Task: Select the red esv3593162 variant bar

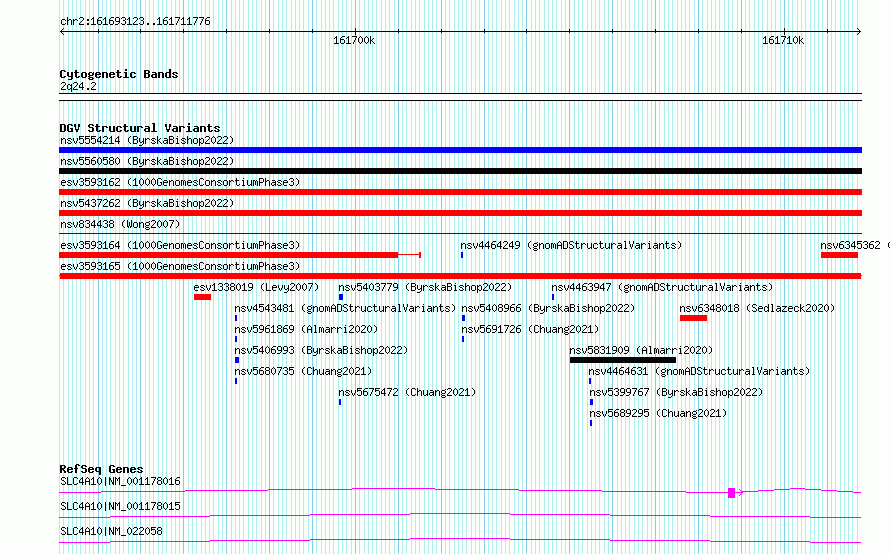Action: point(460,192)
